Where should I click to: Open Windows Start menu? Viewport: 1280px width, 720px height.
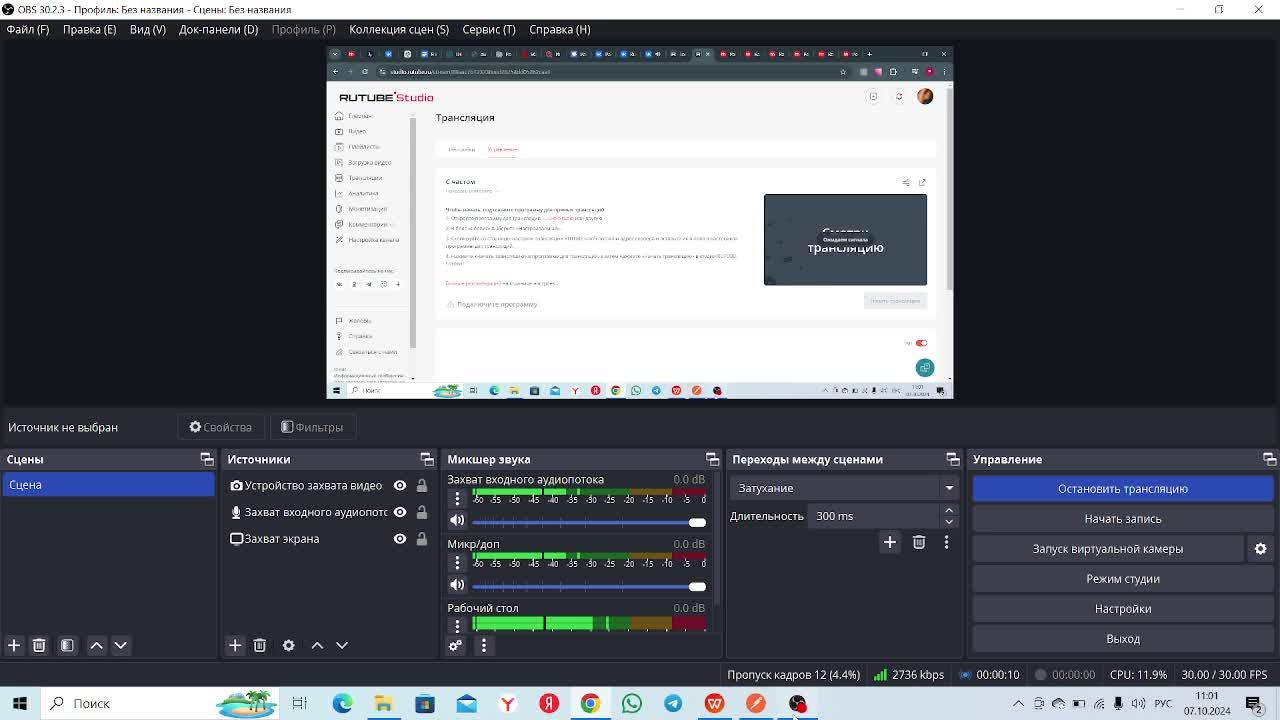[x=19, y=703]
